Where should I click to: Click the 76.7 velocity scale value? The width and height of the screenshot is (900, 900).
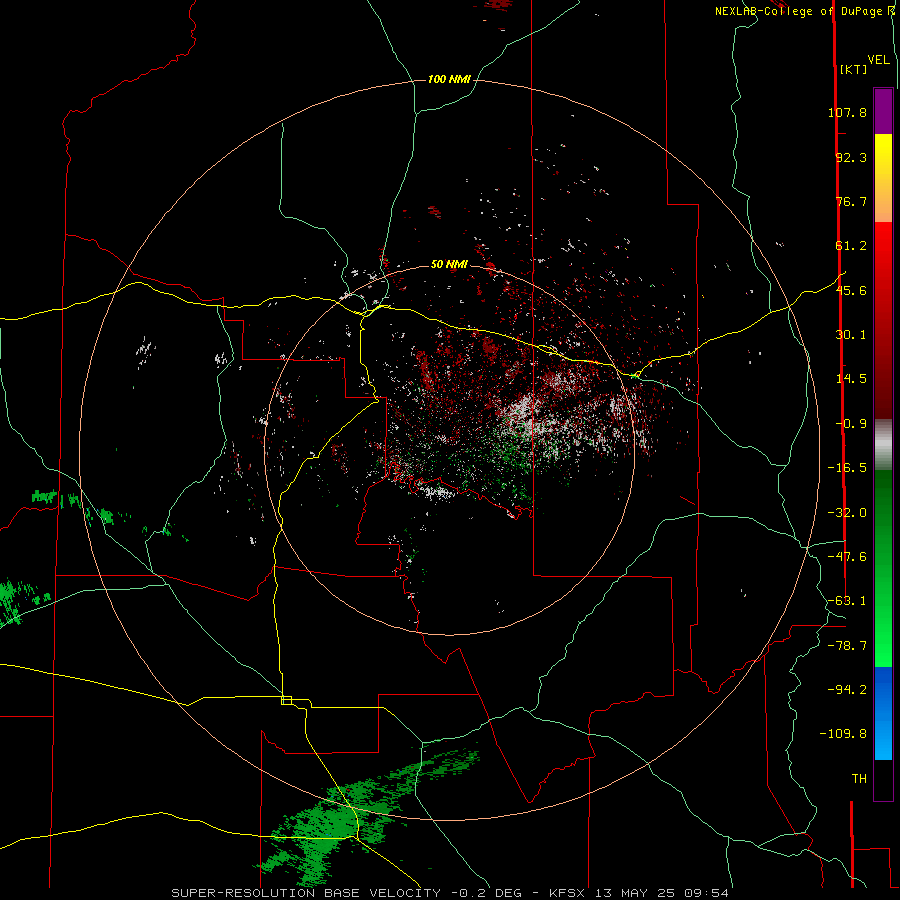pyautogui.click(x=851, y=201)
